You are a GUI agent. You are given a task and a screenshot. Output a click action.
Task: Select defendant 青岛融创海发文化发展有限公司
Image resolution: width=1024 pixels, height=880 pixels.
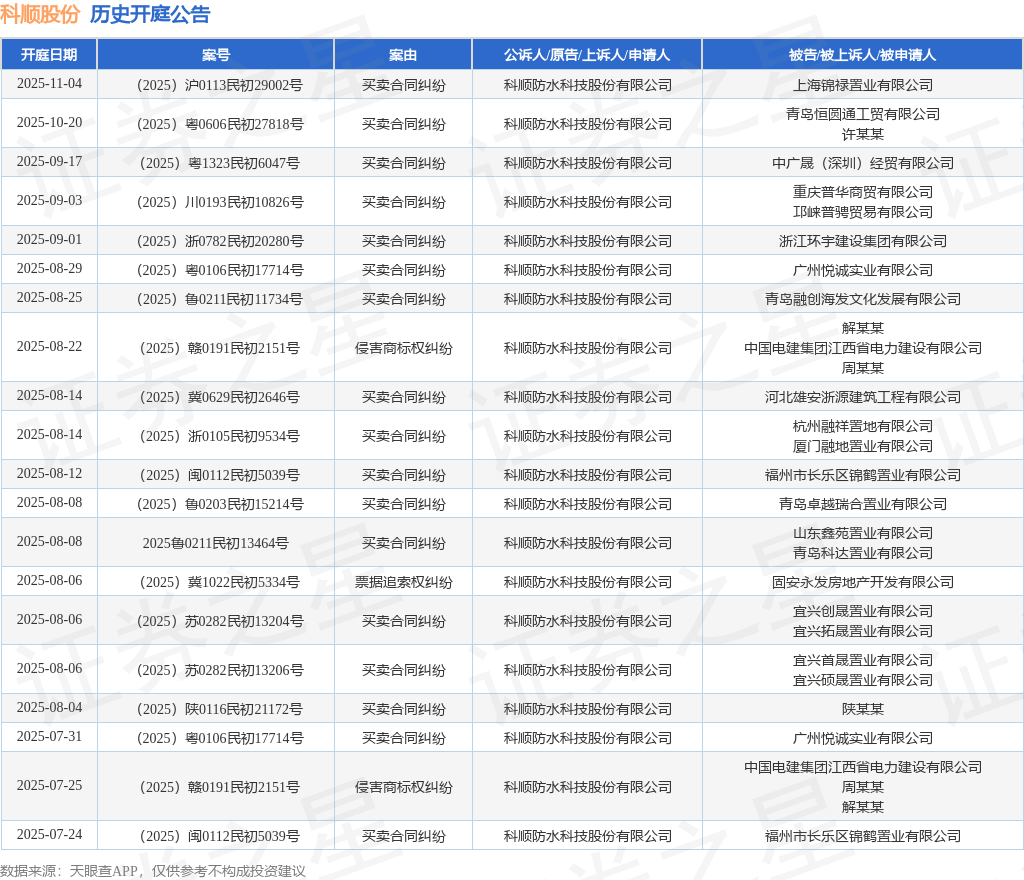coord(863,299)
